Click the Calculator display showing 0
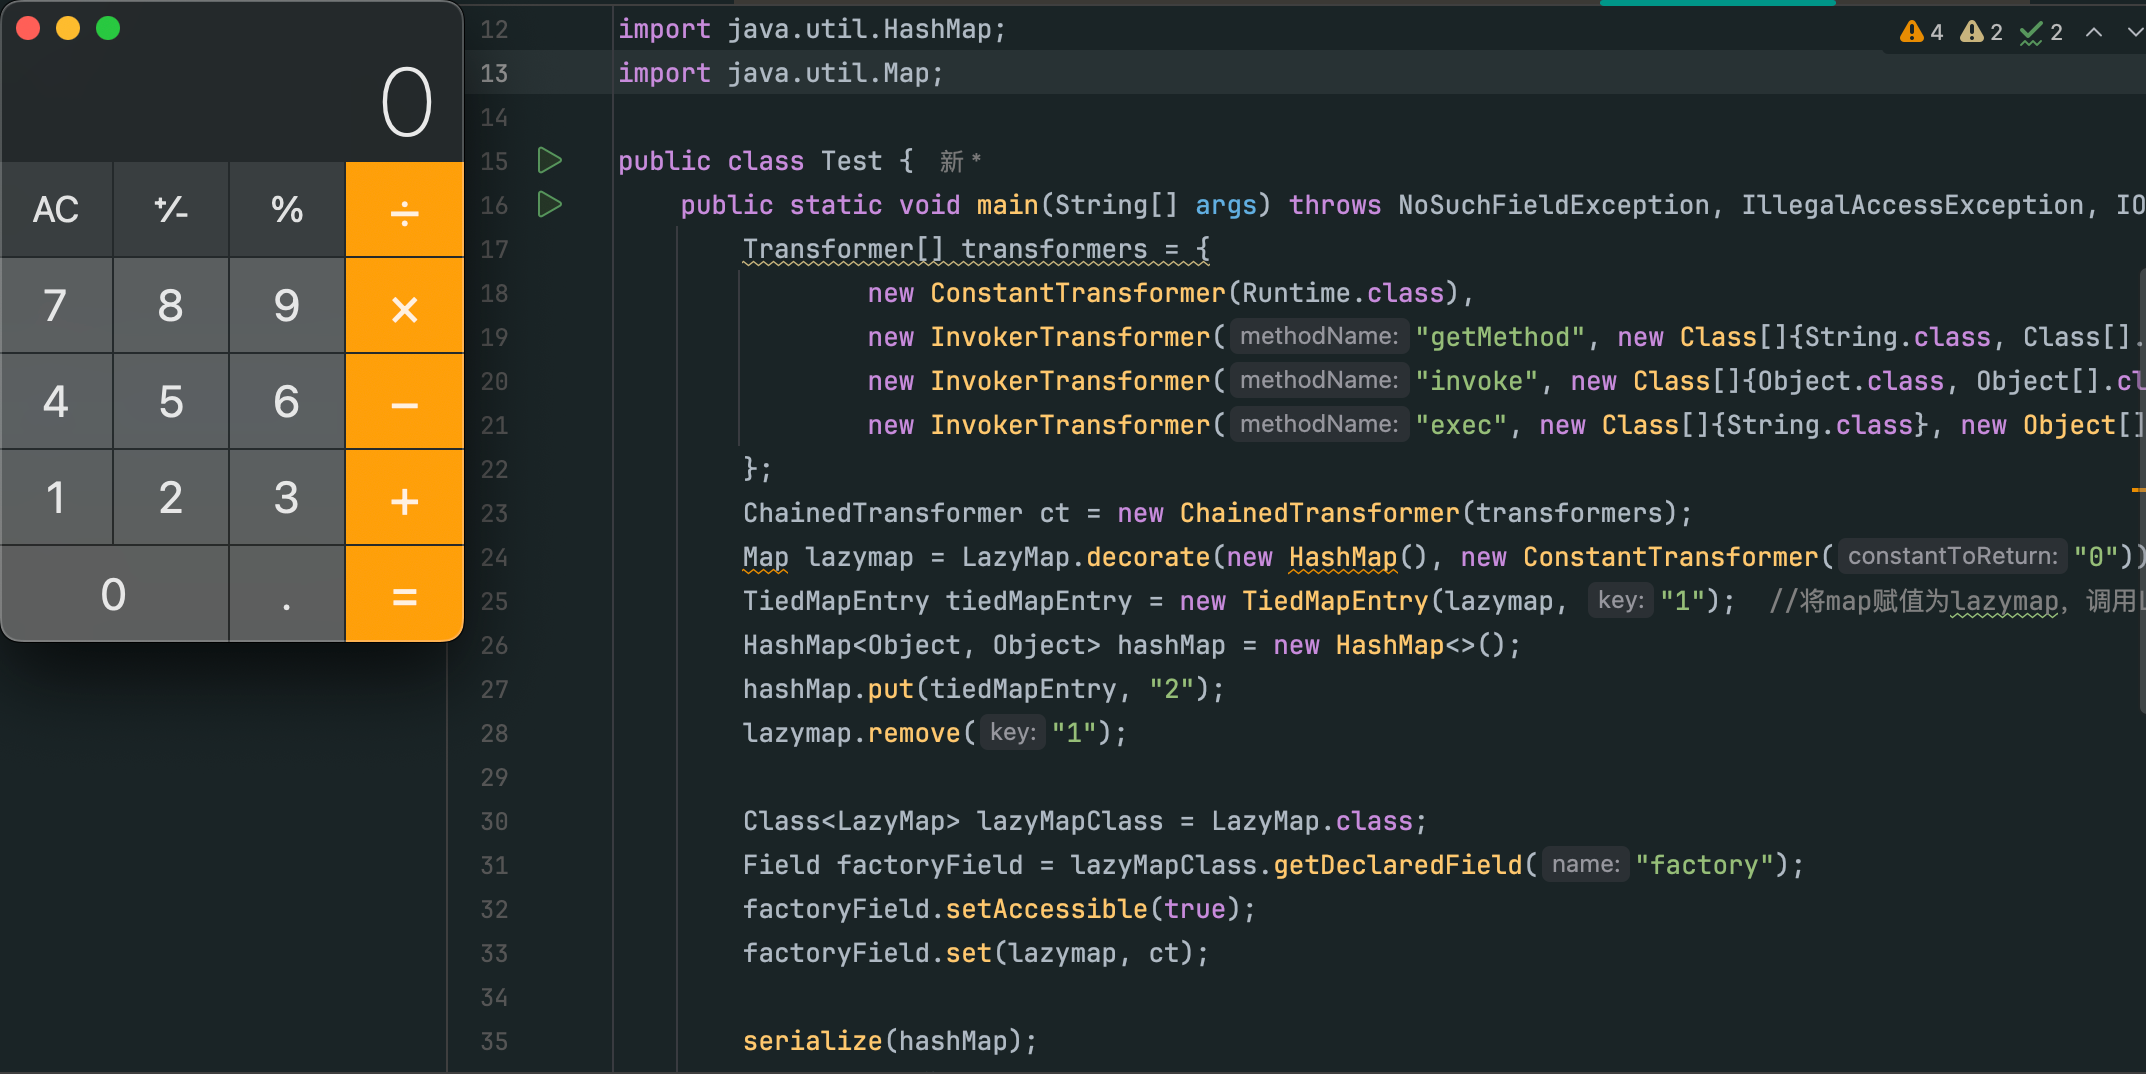 tap(406, 103)
